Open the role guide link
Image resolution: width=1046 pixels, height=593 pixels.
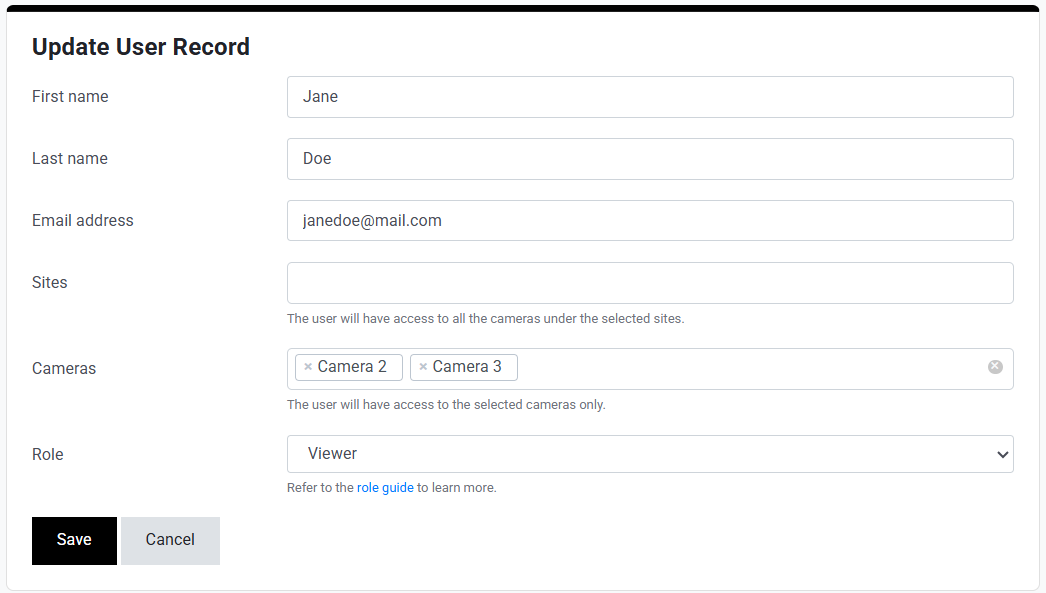tap(385, 488)
